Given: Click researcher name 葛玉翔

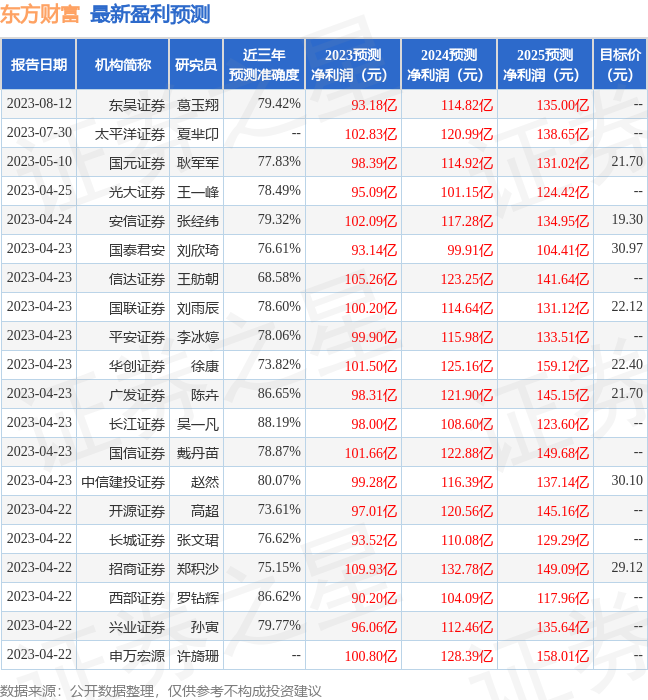Looking at the screenshot, I should coord(198,105).
